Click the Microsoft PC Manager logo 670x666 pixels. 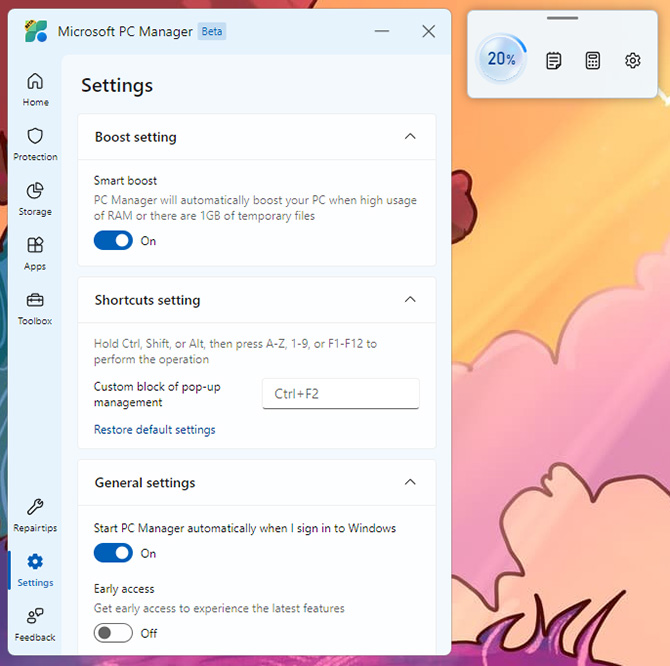coord(36,31)
